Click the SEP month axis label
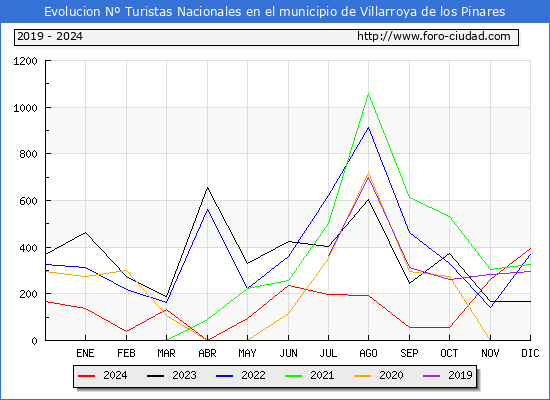Image resolution: width=550 pixels, height=400 pixels. [x=409, y=353]
